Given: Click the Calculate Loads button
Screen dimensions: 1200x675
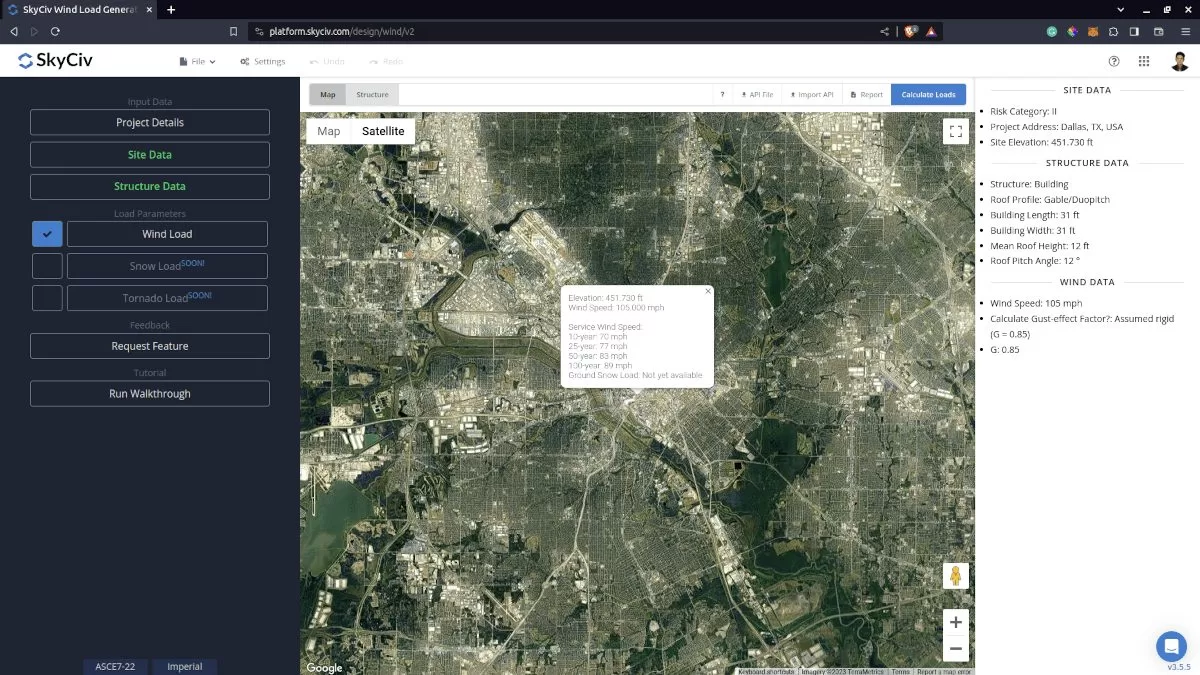Looking at the screenshot, I should pos(928,95).
